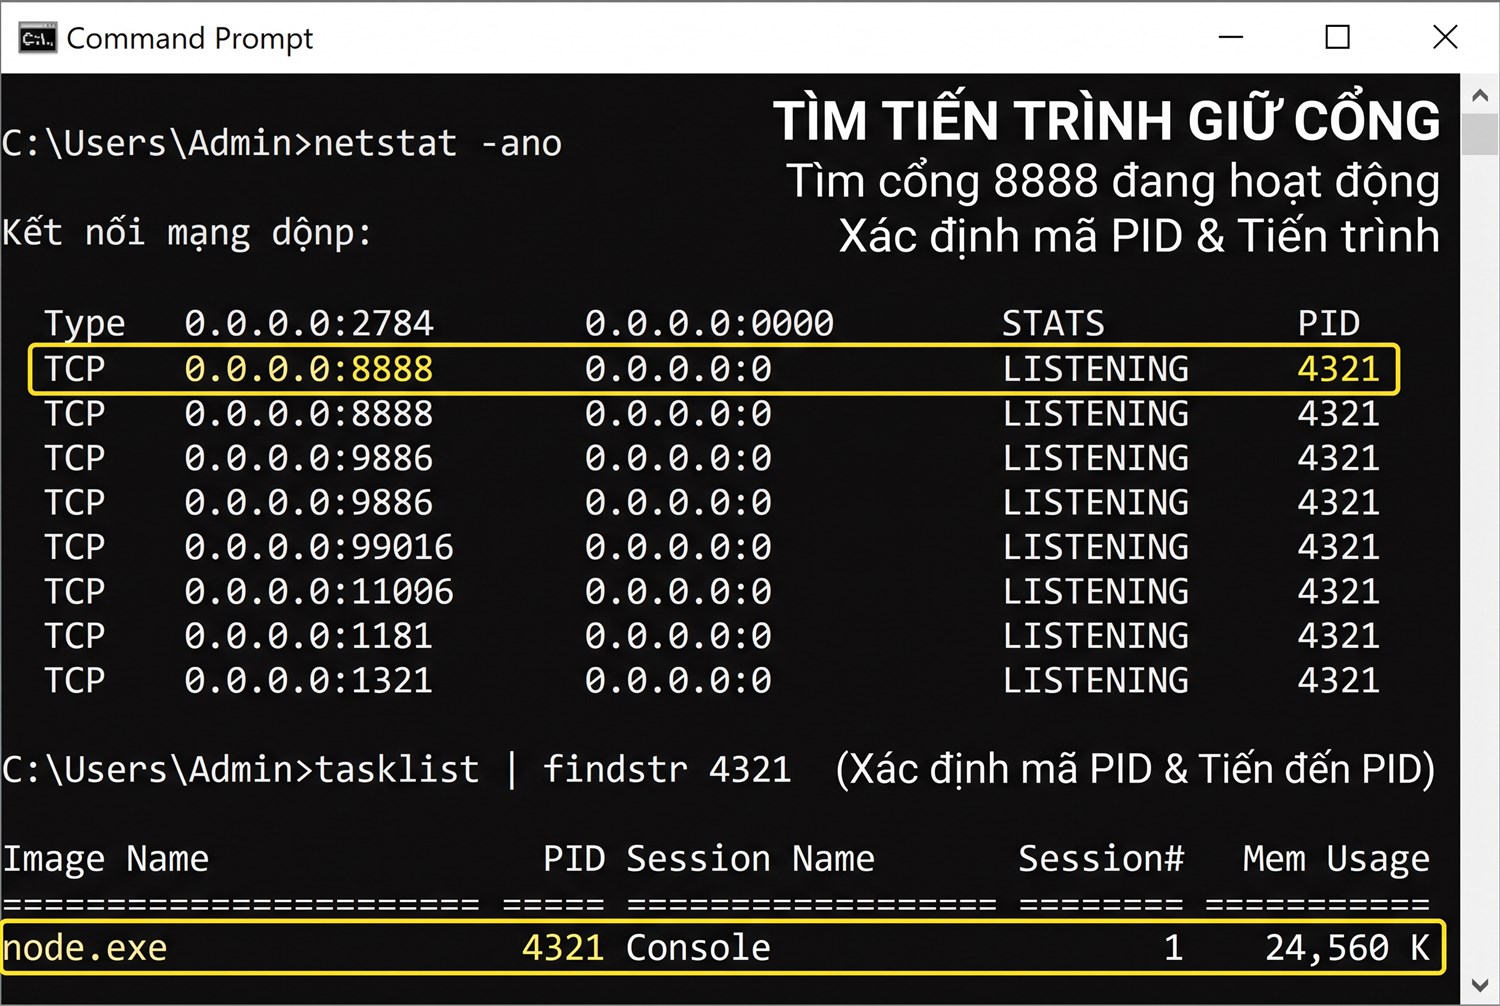Click PID 4321 in the 0.0.0.0:1181 row
The width and height of the screenshot is (1500, 1006).
click(x=1338, y=636)
